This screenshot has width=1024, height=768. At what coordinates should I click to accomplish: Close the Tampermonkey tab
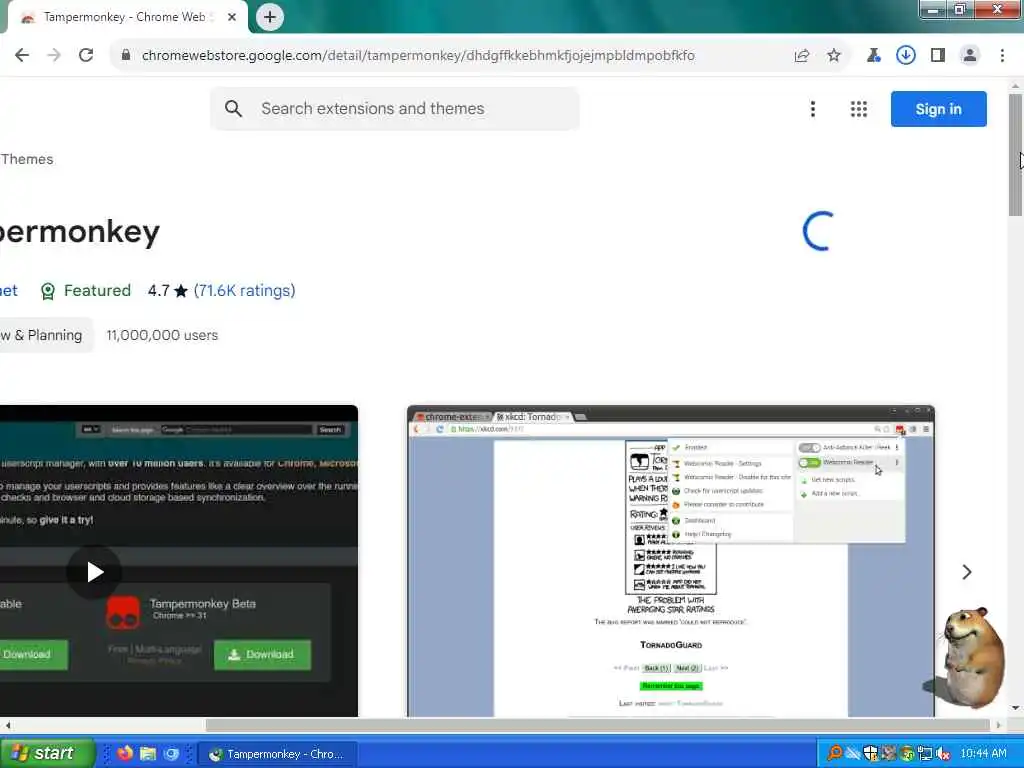pyautogui.click(x=232, y=18)
